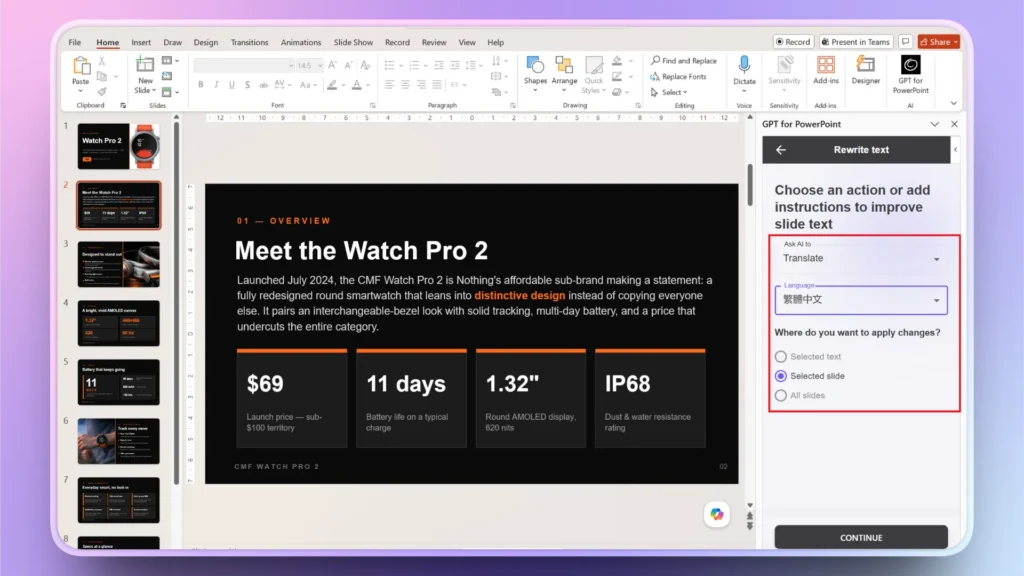The image size is (1024, 576).
Task: Switch to the Animations tab
Action: [x=301, y=42]
